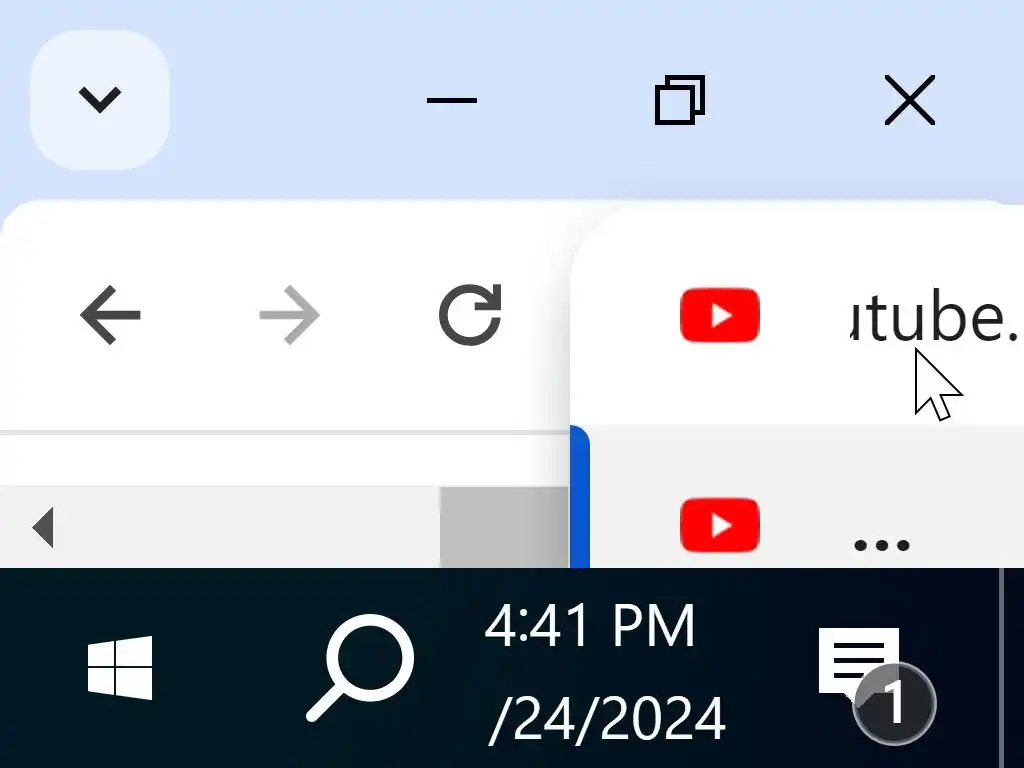Click the Show desktop sliver
1024x768 pixels.
coord(1012,667)
